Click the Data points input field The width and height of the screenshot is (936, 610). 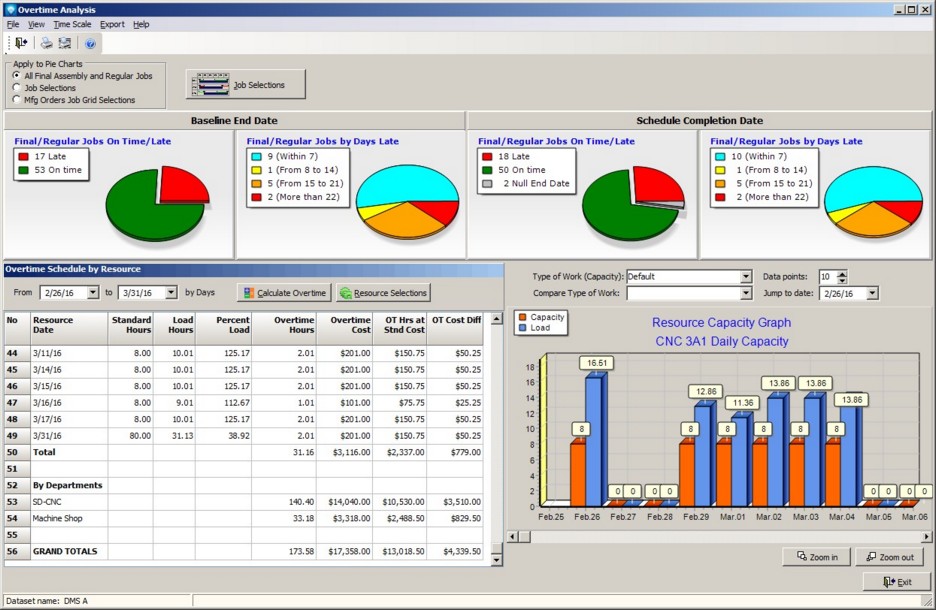coord(826,277)
